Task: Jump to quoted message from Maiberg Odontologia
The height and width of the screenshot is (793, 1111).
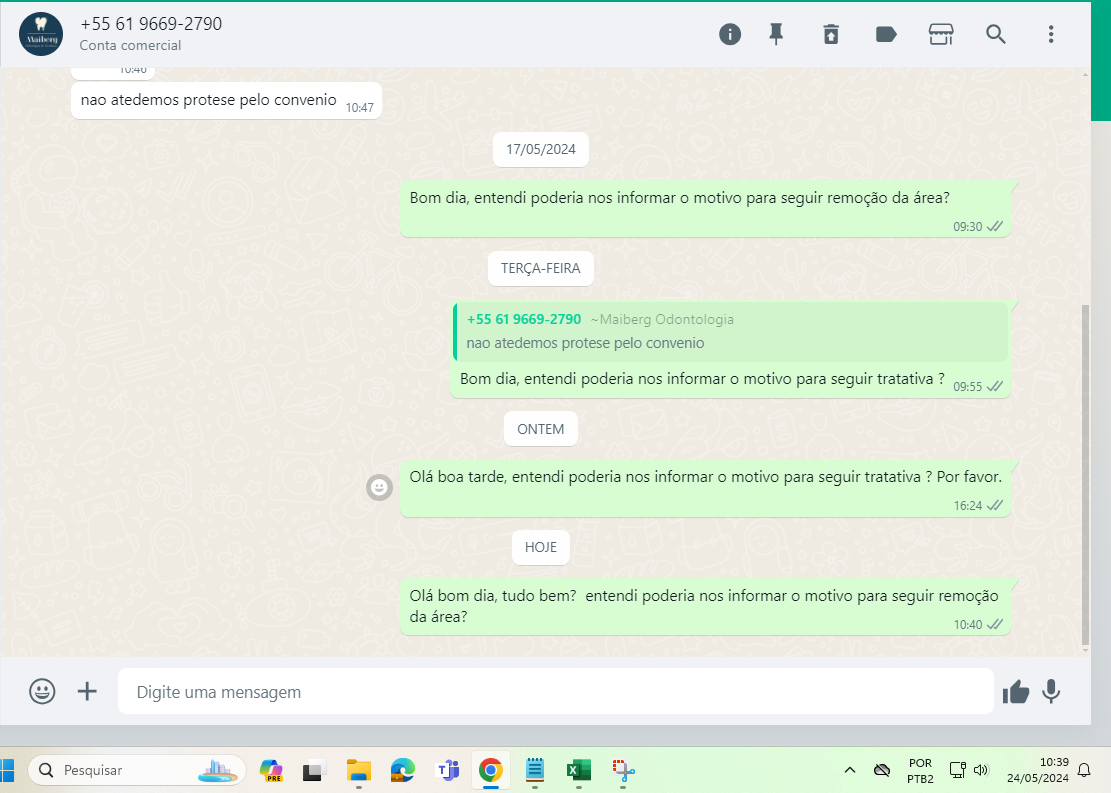Action: pos(730,331)
